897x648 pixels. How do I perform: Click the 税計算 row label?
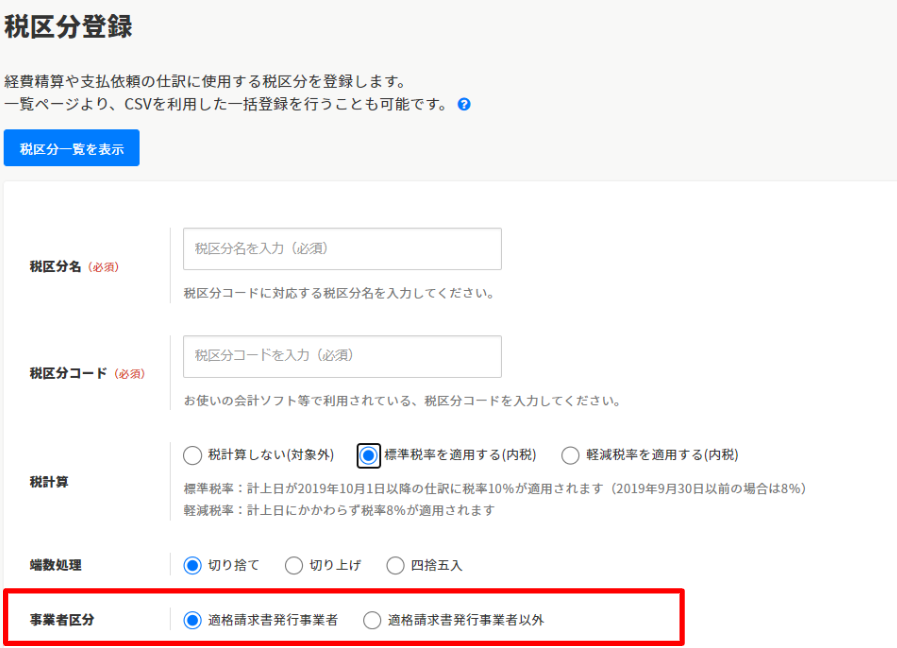(49, 482)
